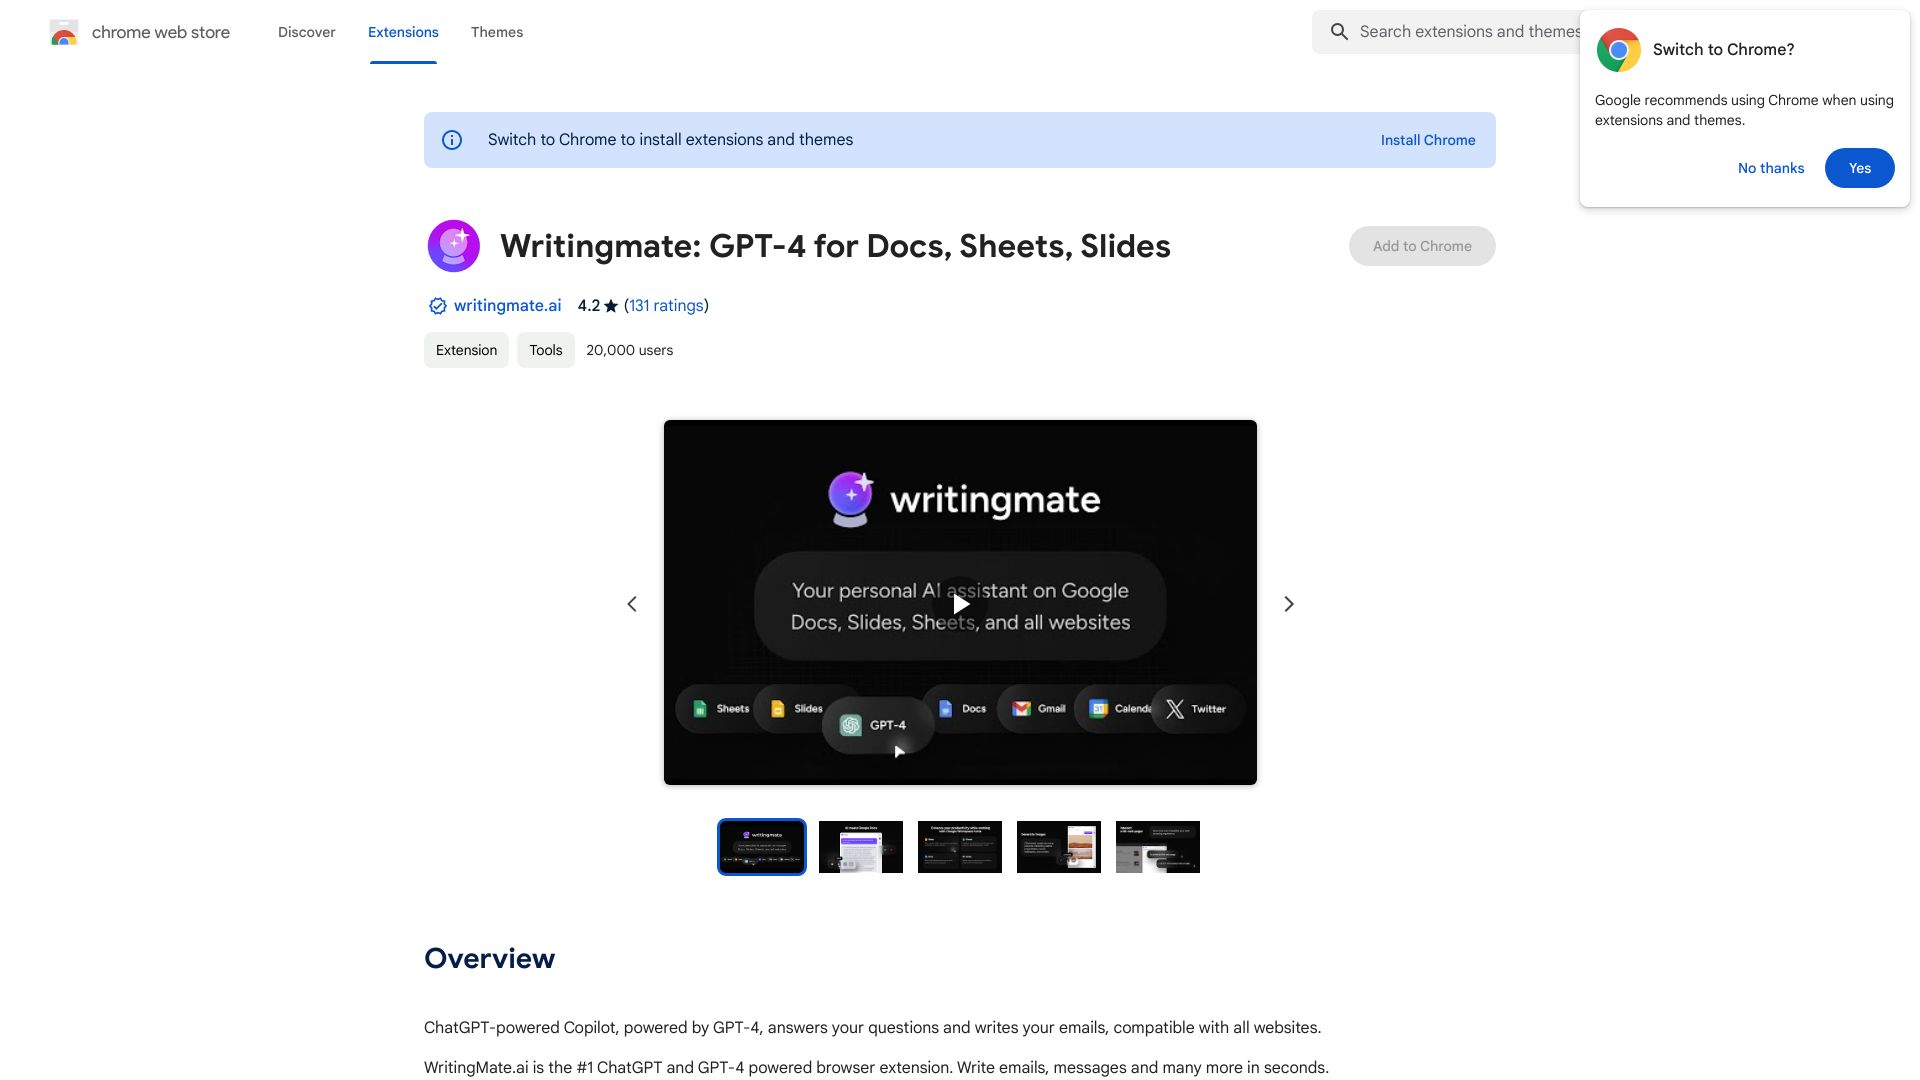Click the writingmate.ai developer link
Screen dimensions: 1920x1080
pos(506,305)
